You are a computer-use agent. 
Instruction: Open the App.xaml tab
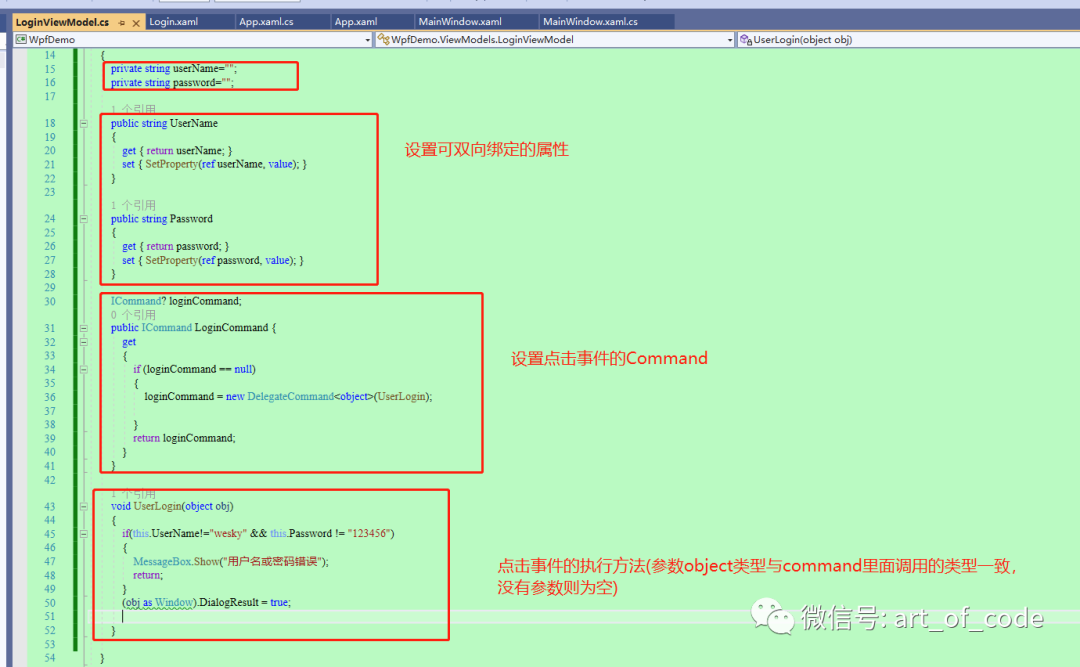pyautogui.click(x=356, y=22)
